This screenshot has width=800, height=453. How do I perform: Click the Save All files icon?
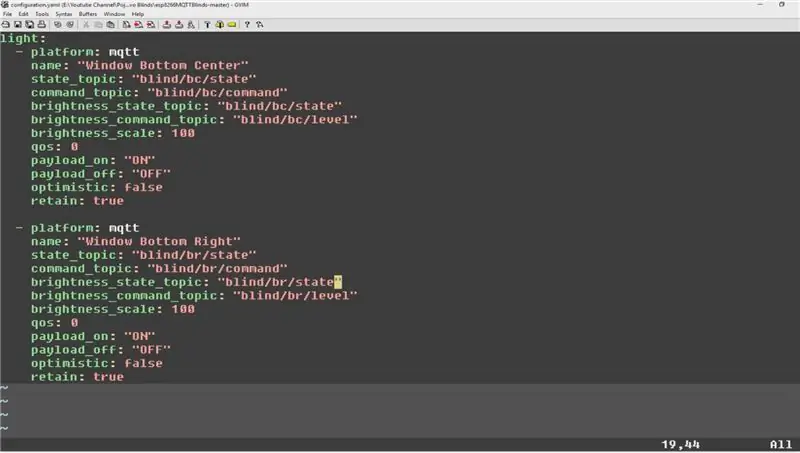click(30, 24)
